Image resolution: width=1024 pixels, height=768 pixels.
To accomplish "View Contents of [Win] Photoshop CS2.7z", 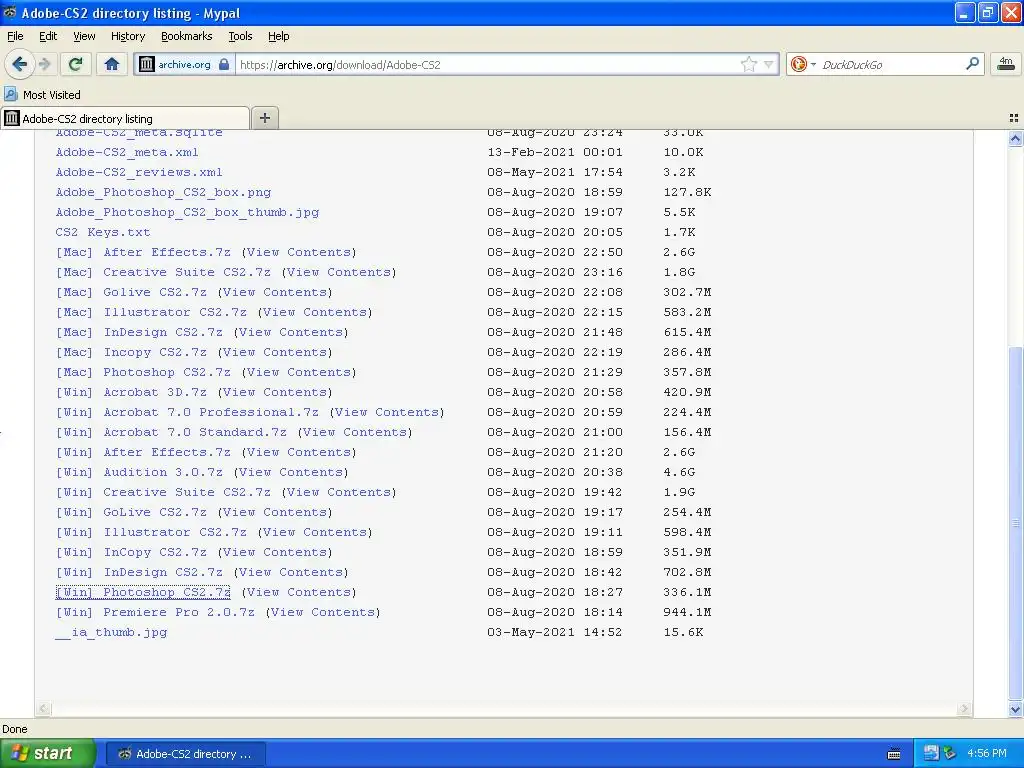I will click(299, 592).
